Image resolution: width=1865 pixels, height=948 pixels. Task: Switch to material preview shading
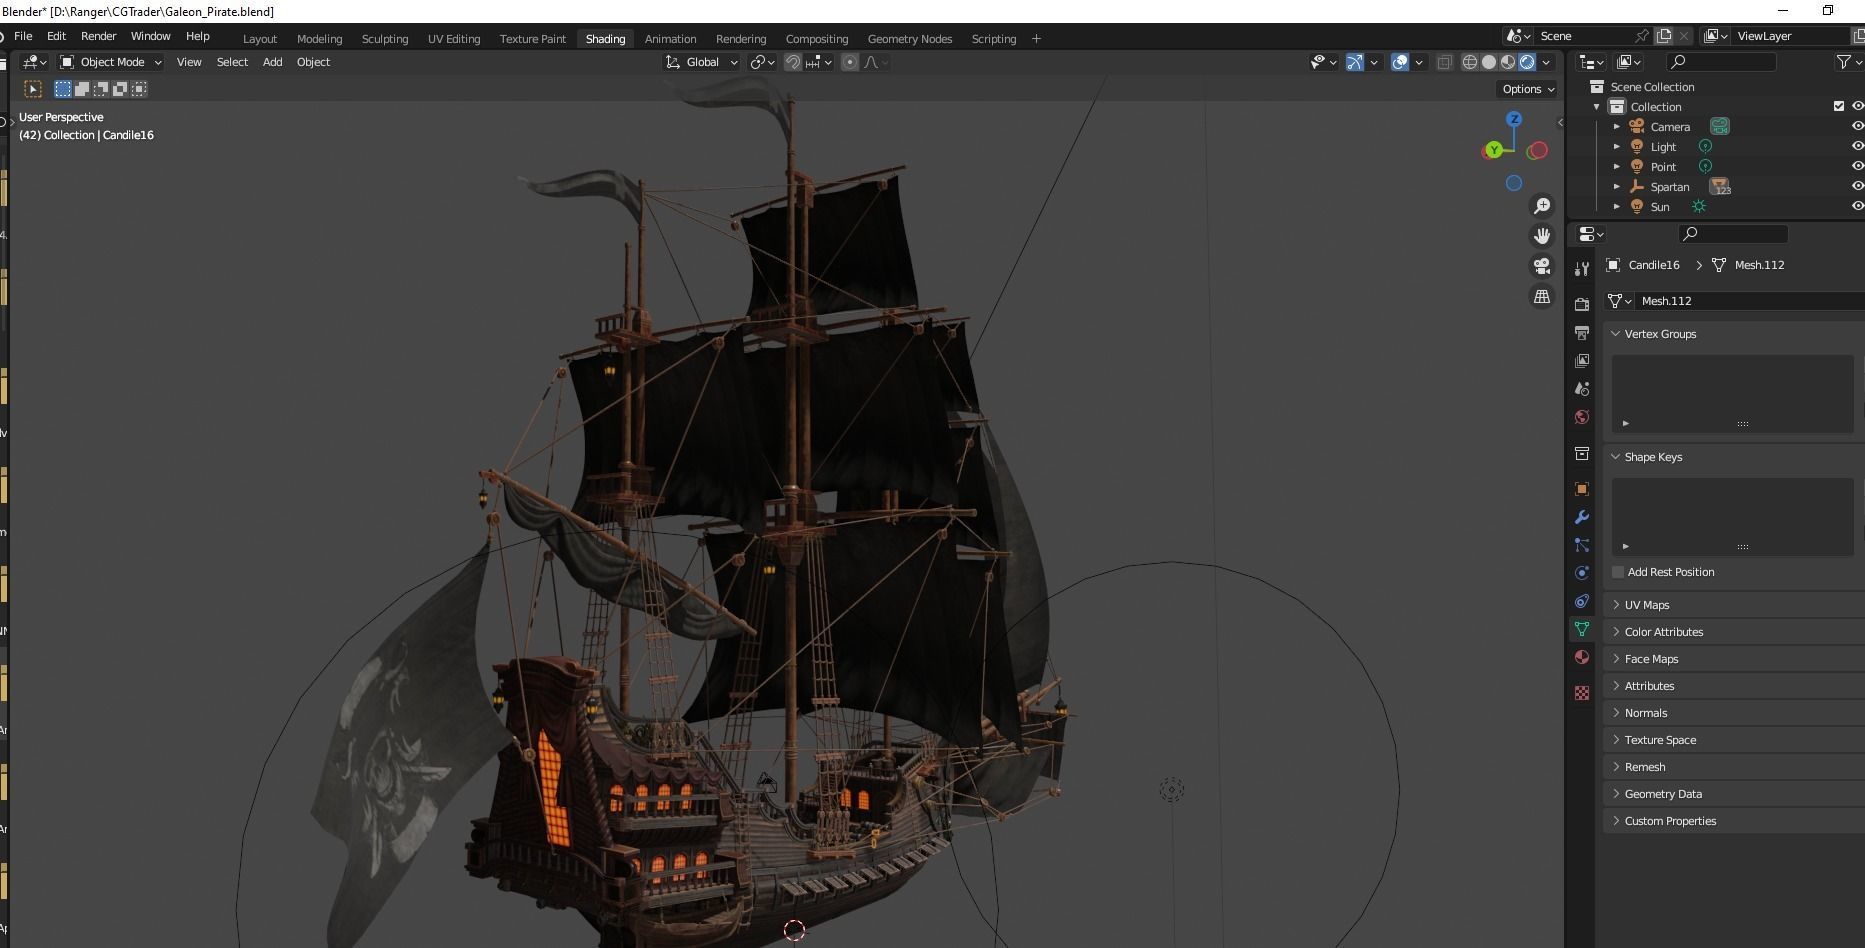click(1508, 62)
